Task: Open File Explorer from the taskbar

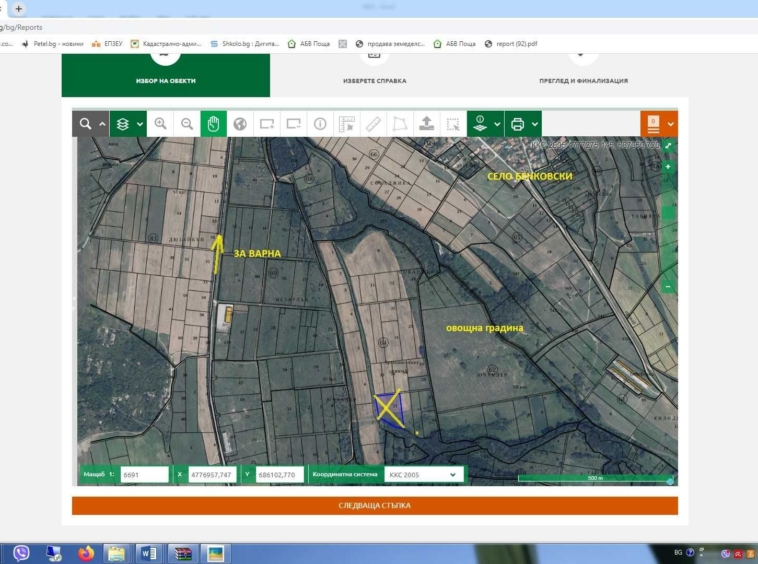Action: (117, 553)
